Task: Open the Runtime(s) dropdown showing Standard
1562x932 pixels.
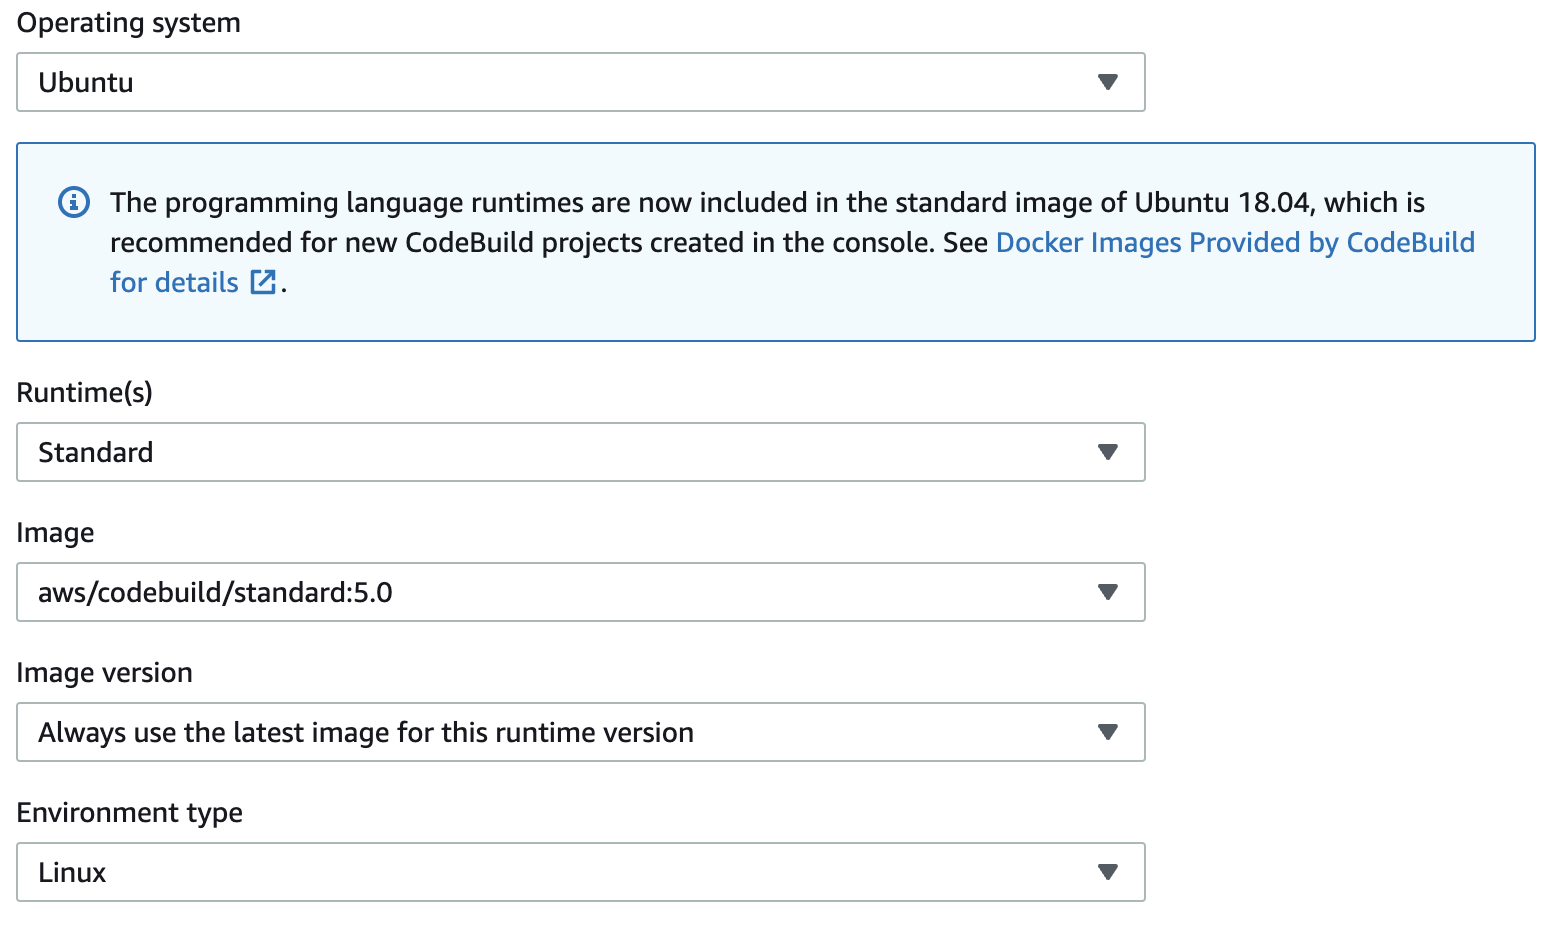Action: tap(580, 452)
